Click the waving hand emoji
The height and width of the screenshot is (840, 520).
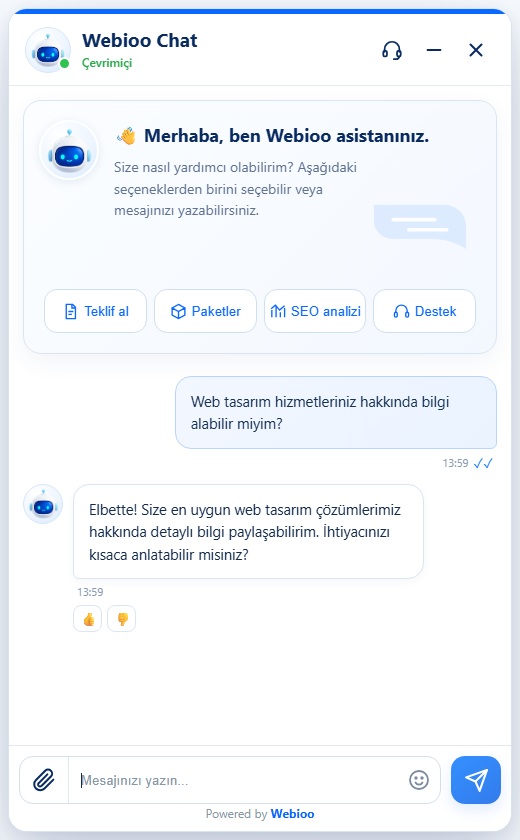(x=126, y=136)
